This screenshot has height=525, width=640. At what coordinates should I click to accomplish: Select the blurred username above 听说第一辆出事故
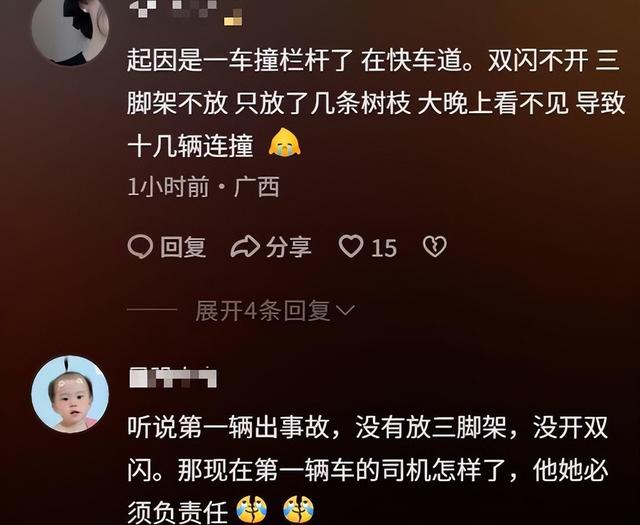click(x=173, y=378)
